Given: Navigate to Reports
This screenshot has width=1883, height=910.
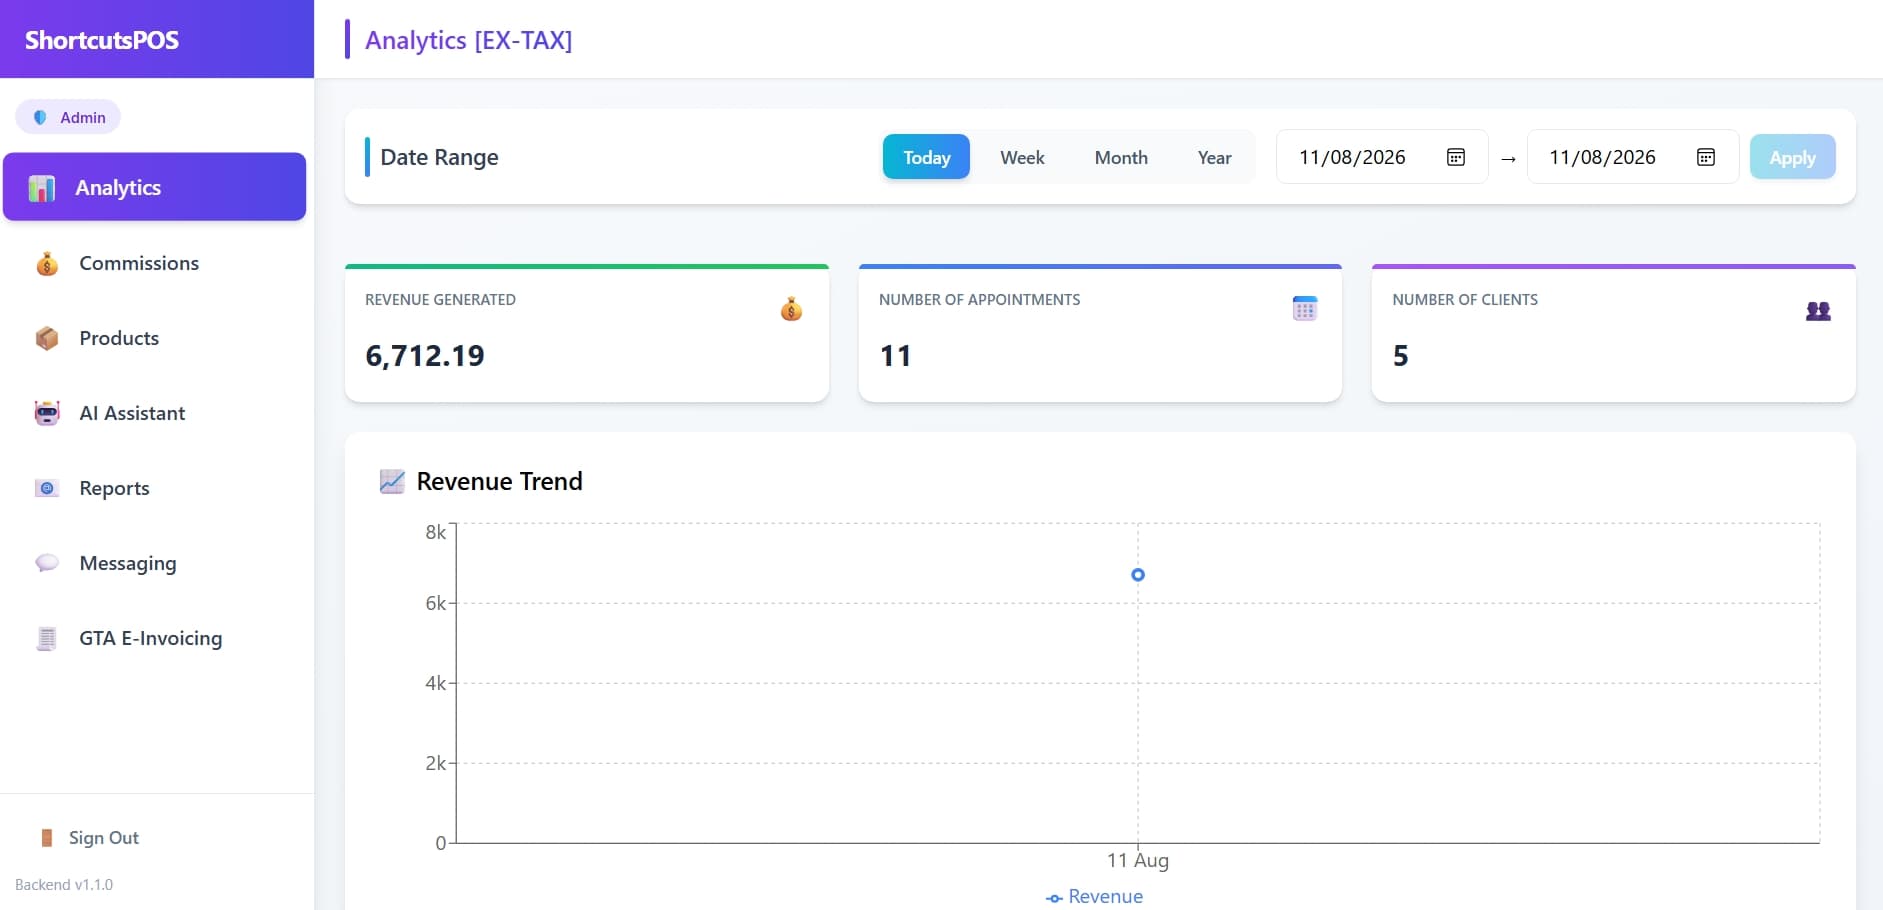Looking at the screenshot, I should 154,488.
